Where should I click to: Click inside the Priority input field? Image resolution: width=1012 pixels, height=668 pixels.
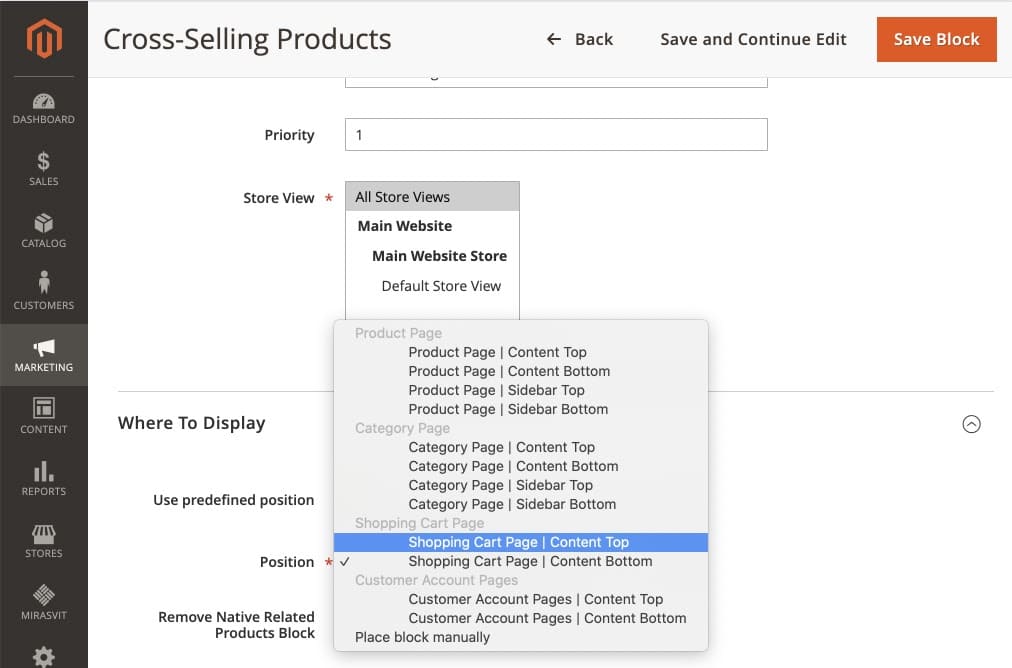pyautogui.click(x=555, y=134)
